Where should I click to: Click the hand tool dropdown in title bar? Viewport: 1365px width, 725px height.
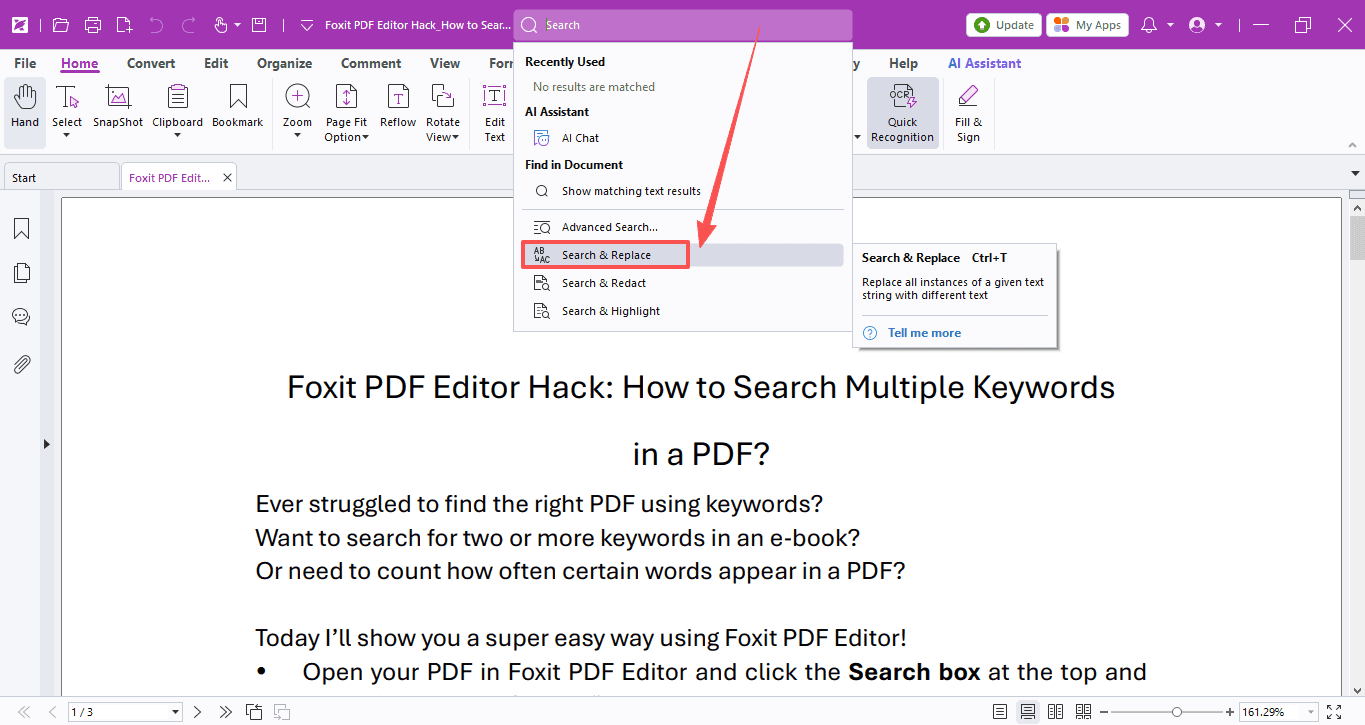pos(237,25)
